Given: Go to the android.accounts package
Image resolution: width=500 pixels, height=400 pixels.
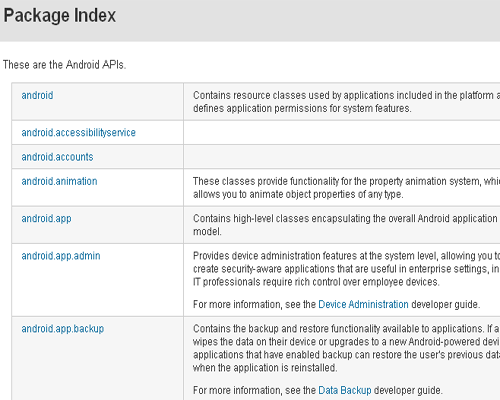Looking at the screenshot, I should 57,157.
